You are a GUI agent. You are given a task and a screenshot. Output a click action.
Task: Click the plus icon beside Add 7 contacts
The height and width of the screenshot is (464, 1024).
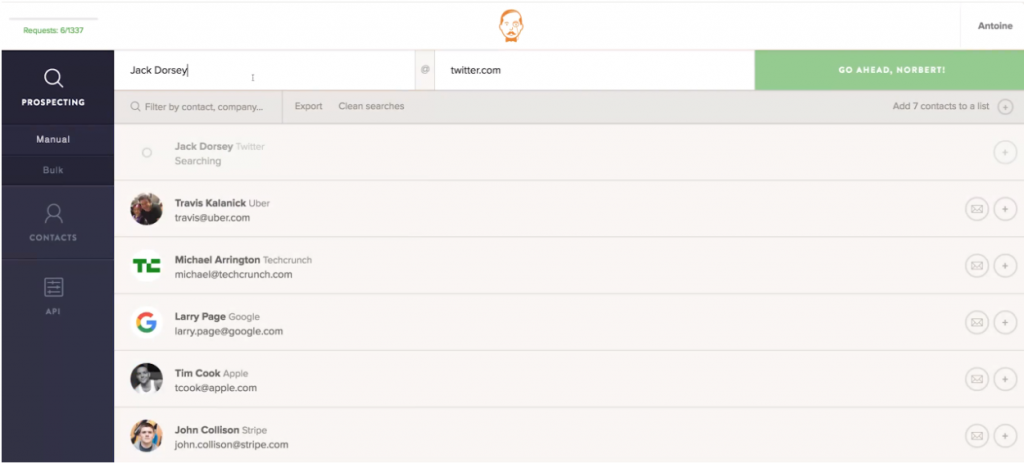1005,107
